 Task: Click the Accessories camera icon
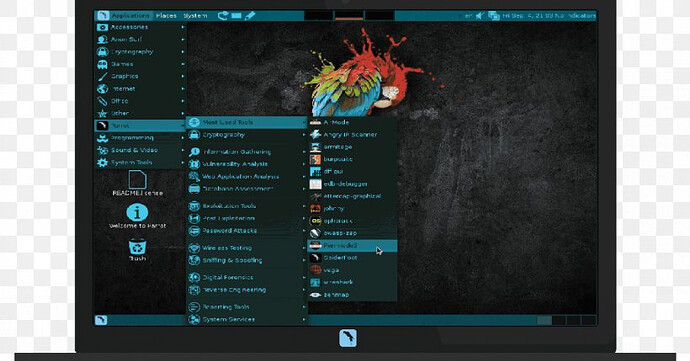click(x=102, y=27)
